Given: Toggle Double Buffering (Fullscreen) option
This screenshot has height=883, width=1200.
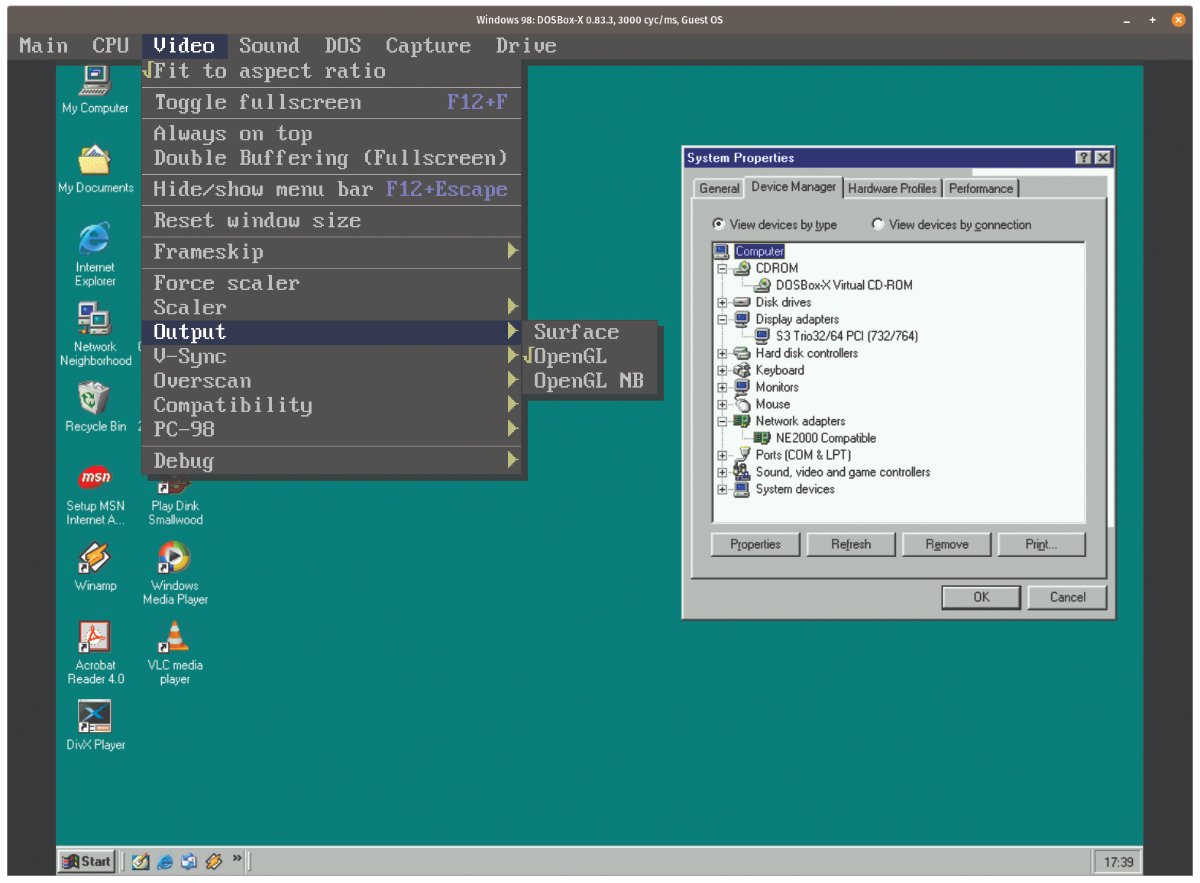Looking at the screenshot, I should pyautogui.click(x=331, y=158).
